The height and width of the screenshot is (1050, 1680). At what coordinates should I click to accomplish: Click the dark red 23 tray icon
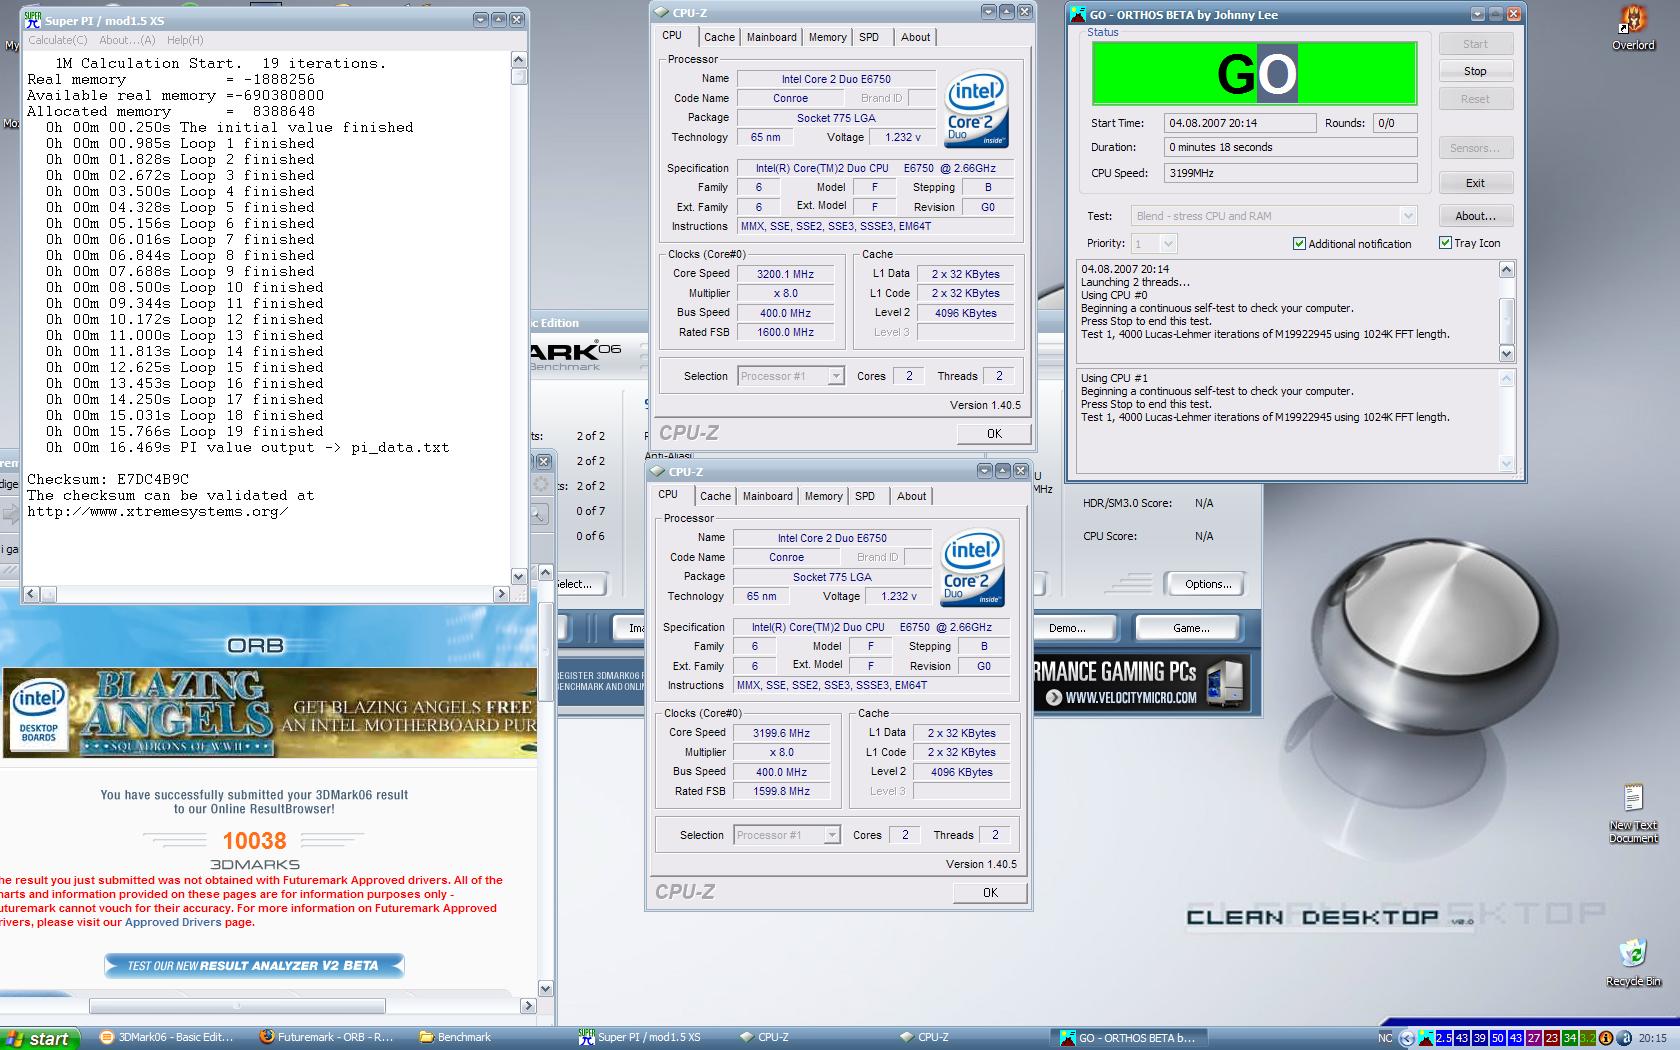pos(1552,1038)
